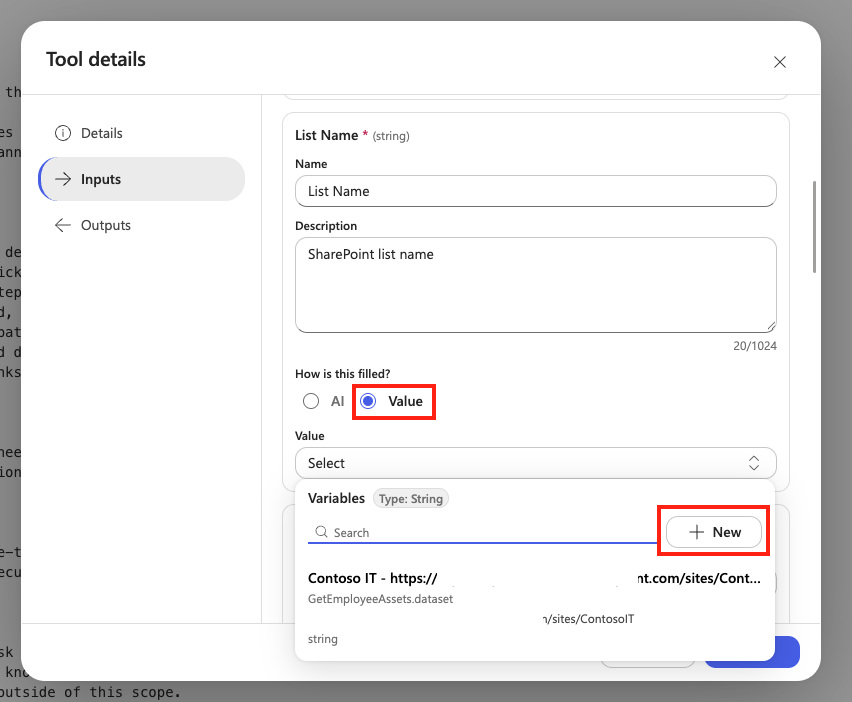Click the search magnifier icon
The image size is (852, 702).
coord(321,532)
